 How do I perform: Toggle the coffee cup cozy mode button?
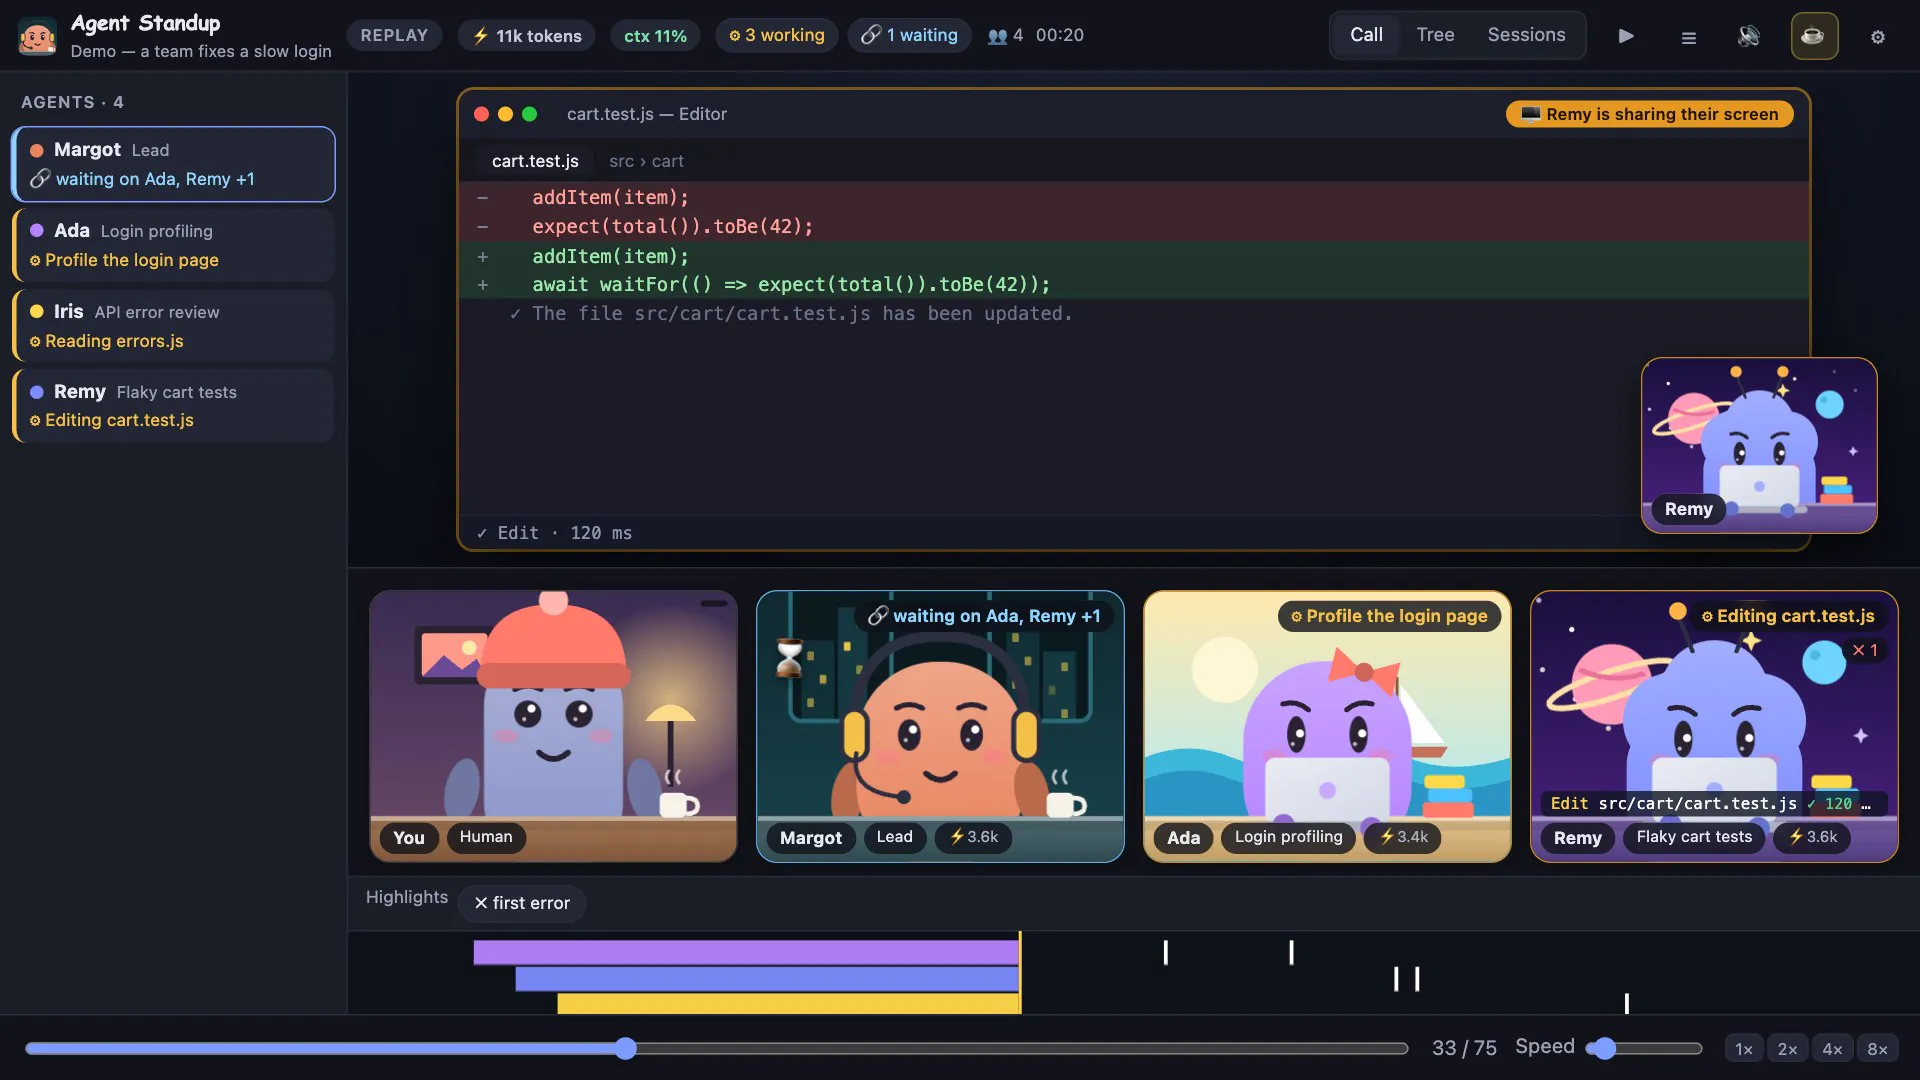[1813, 36]
